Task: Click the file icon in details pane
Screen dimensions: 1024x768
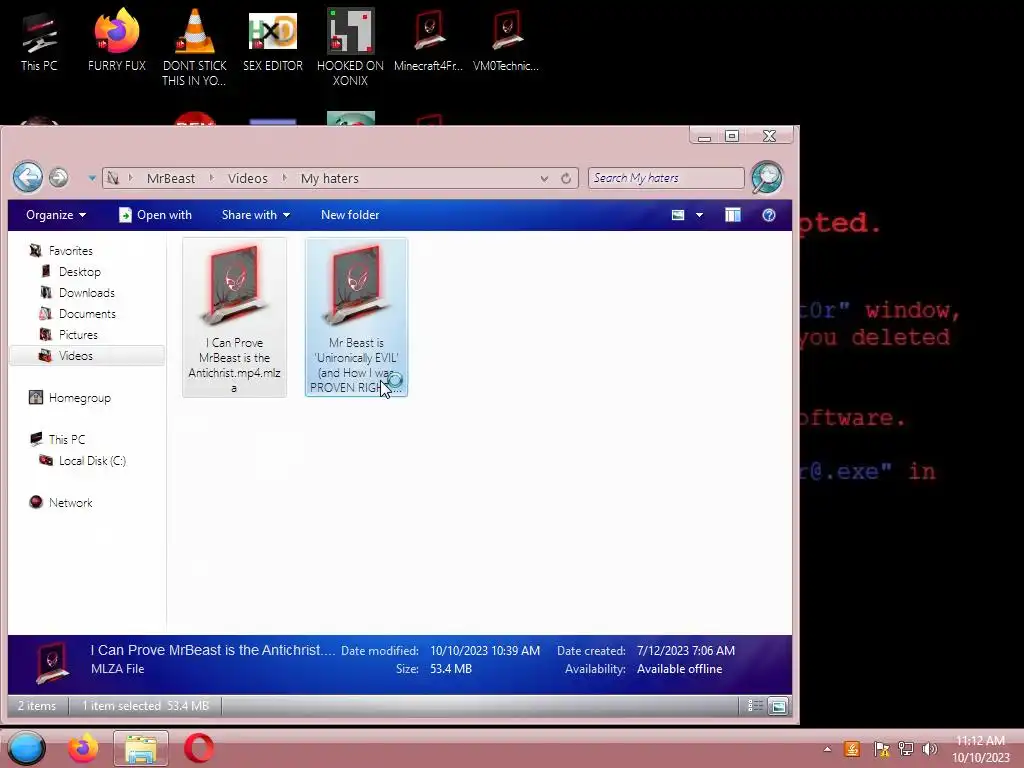Action: point(53,662)
